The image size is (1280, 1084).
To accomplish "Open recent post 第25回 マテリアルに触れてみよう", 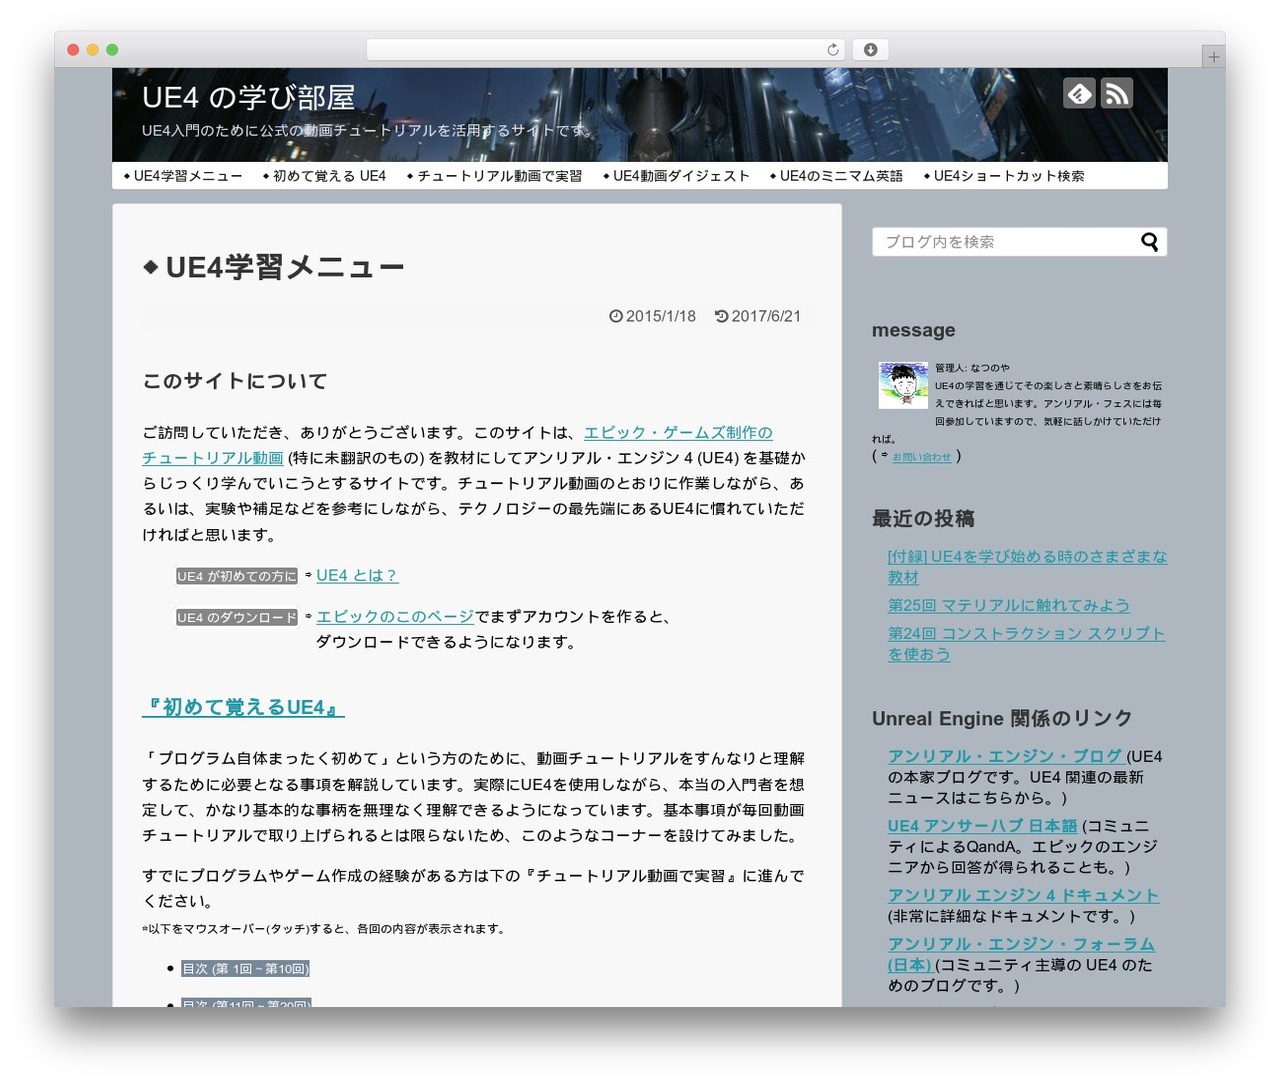I will tap(1009, 606).
